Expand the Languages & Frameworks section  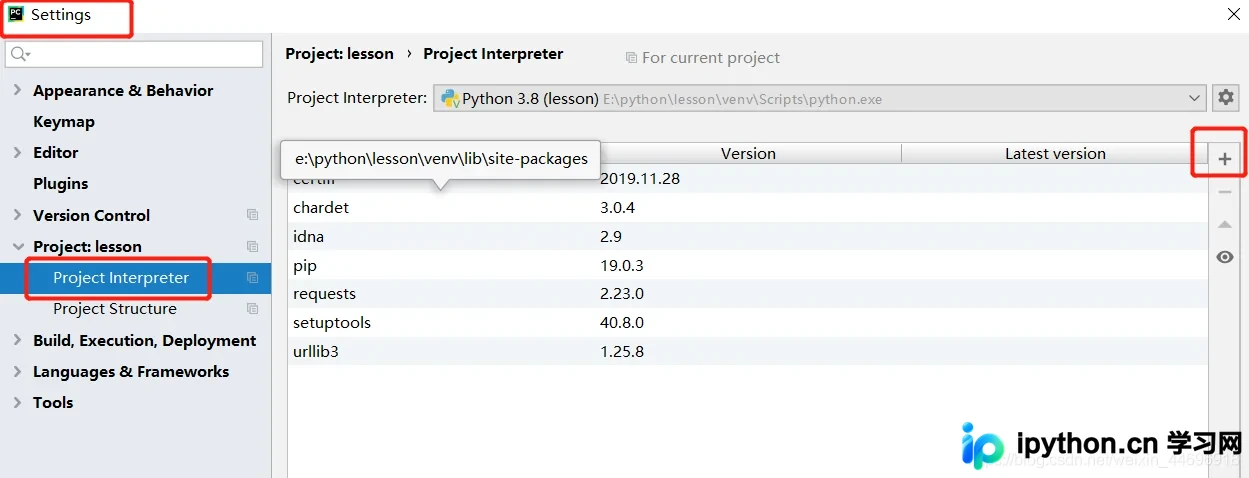point(17,371)
